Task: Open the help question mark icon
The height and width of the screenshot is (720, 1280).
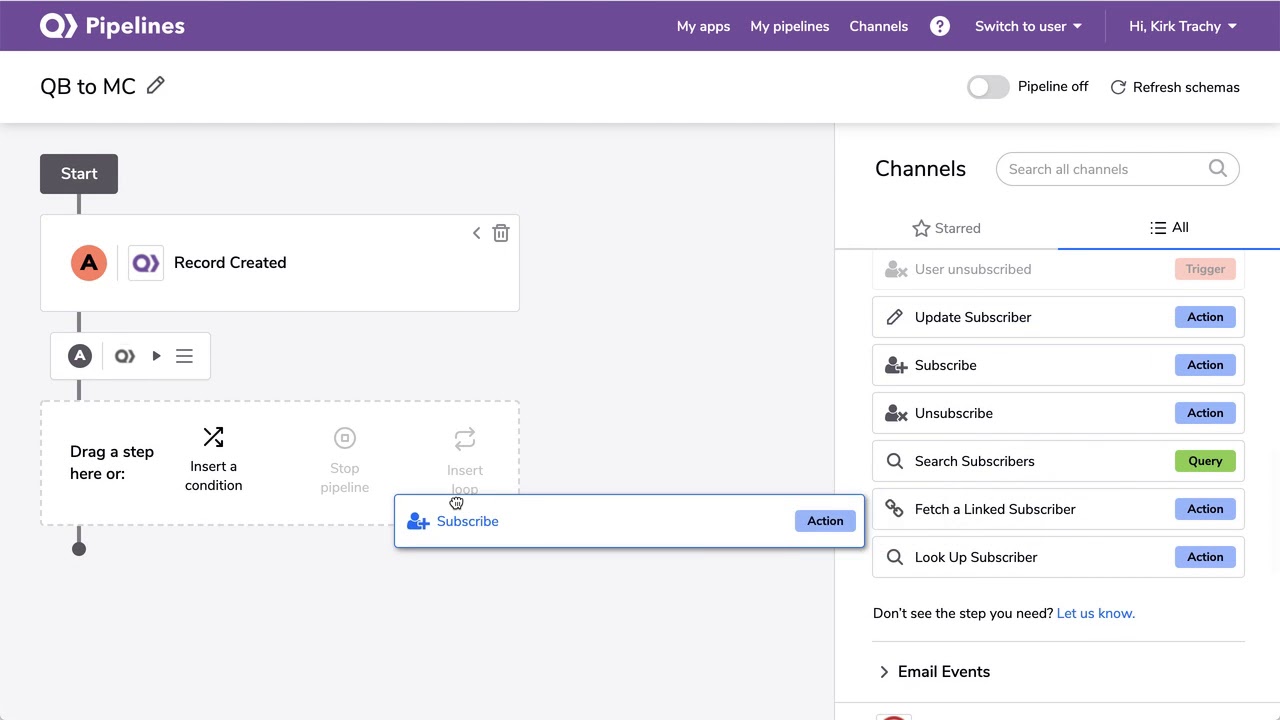Action: [940, 26]
